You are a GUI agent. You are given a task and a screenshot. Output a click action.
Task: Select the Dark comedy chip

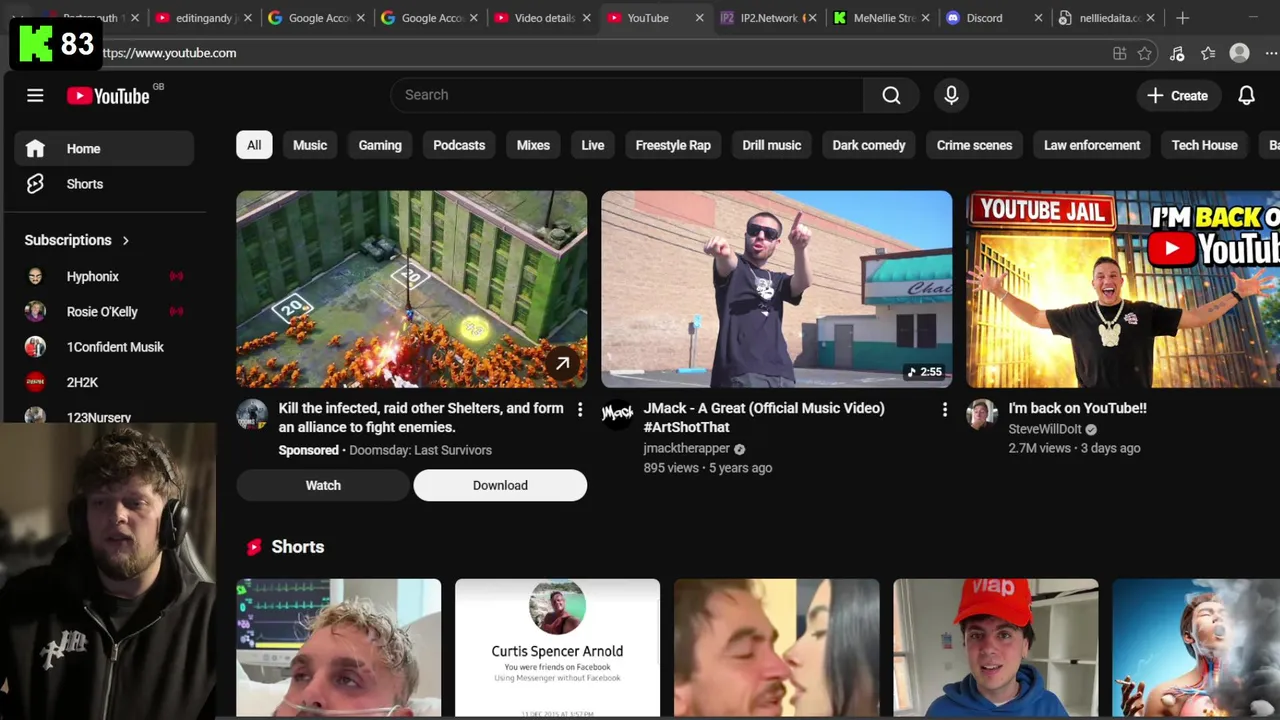click(869, 145)
